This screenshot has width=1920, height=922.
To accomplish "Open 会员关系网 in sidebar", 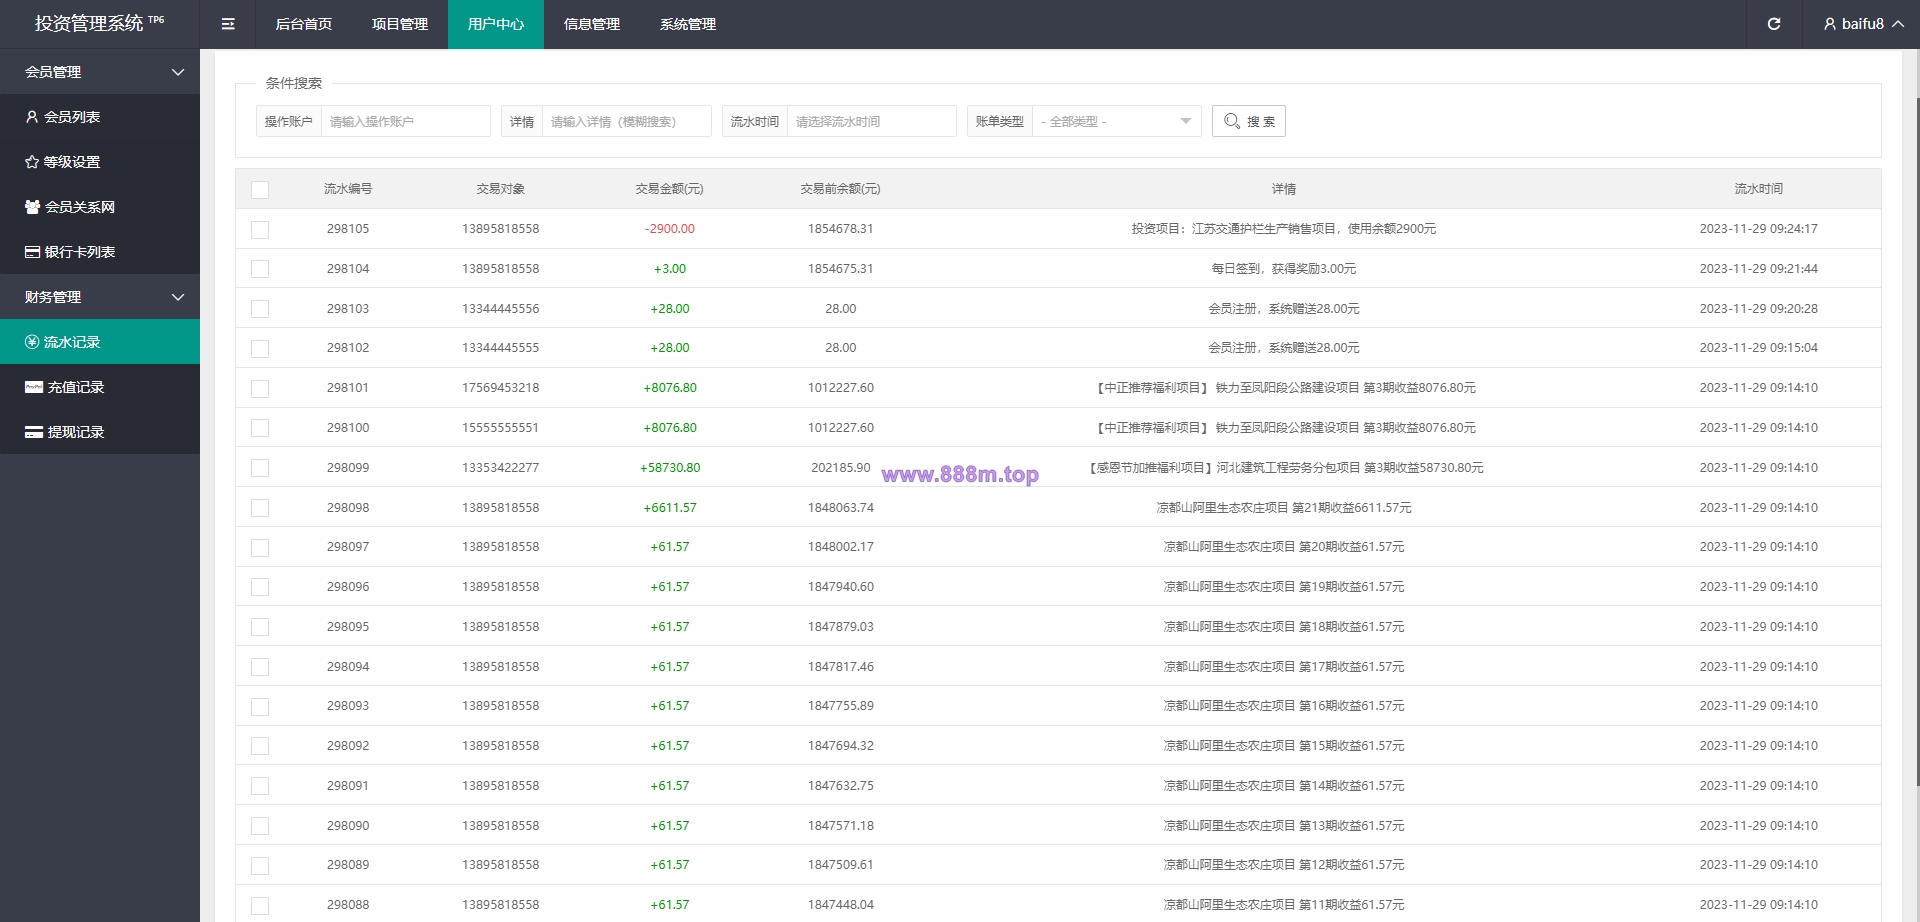I will tap(100, 207).
